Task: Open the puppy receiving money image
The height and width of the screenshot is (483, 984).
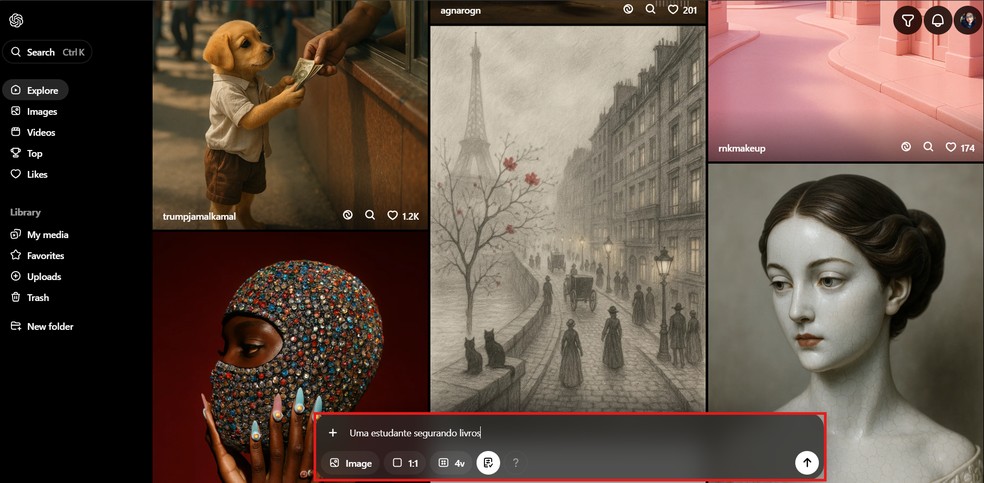Action: [290, 115]
